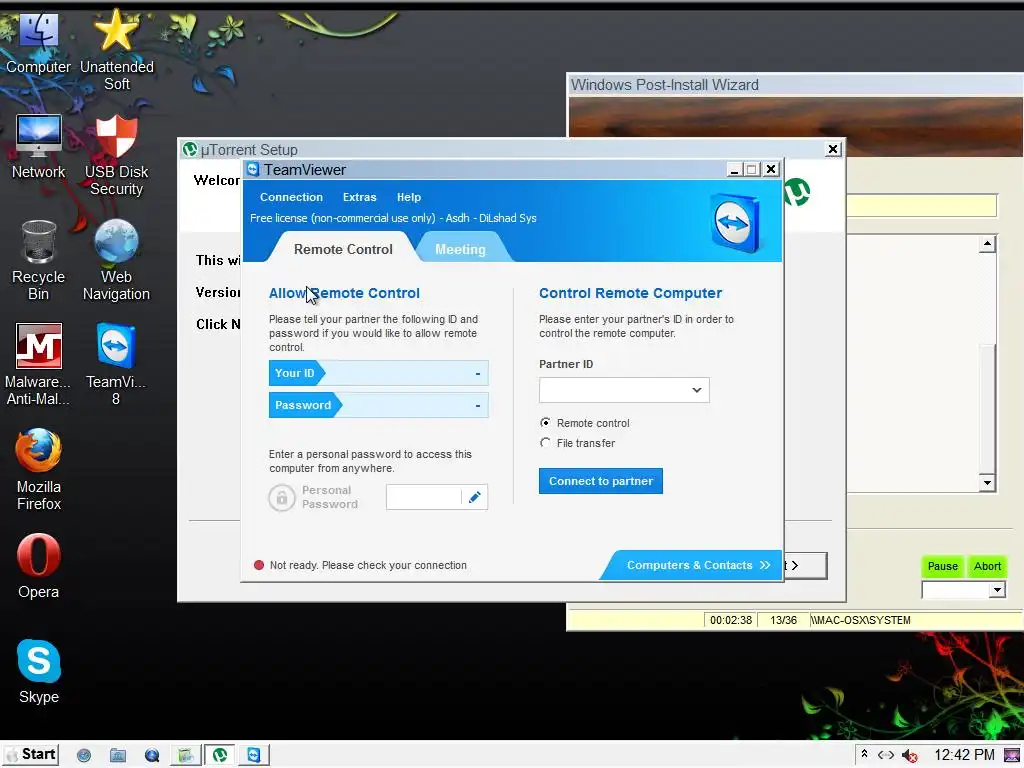The height and width of the screenshot is (768, 1024).
Task: Click the uTorrent logo in Setup window
Action: point(796,192)
